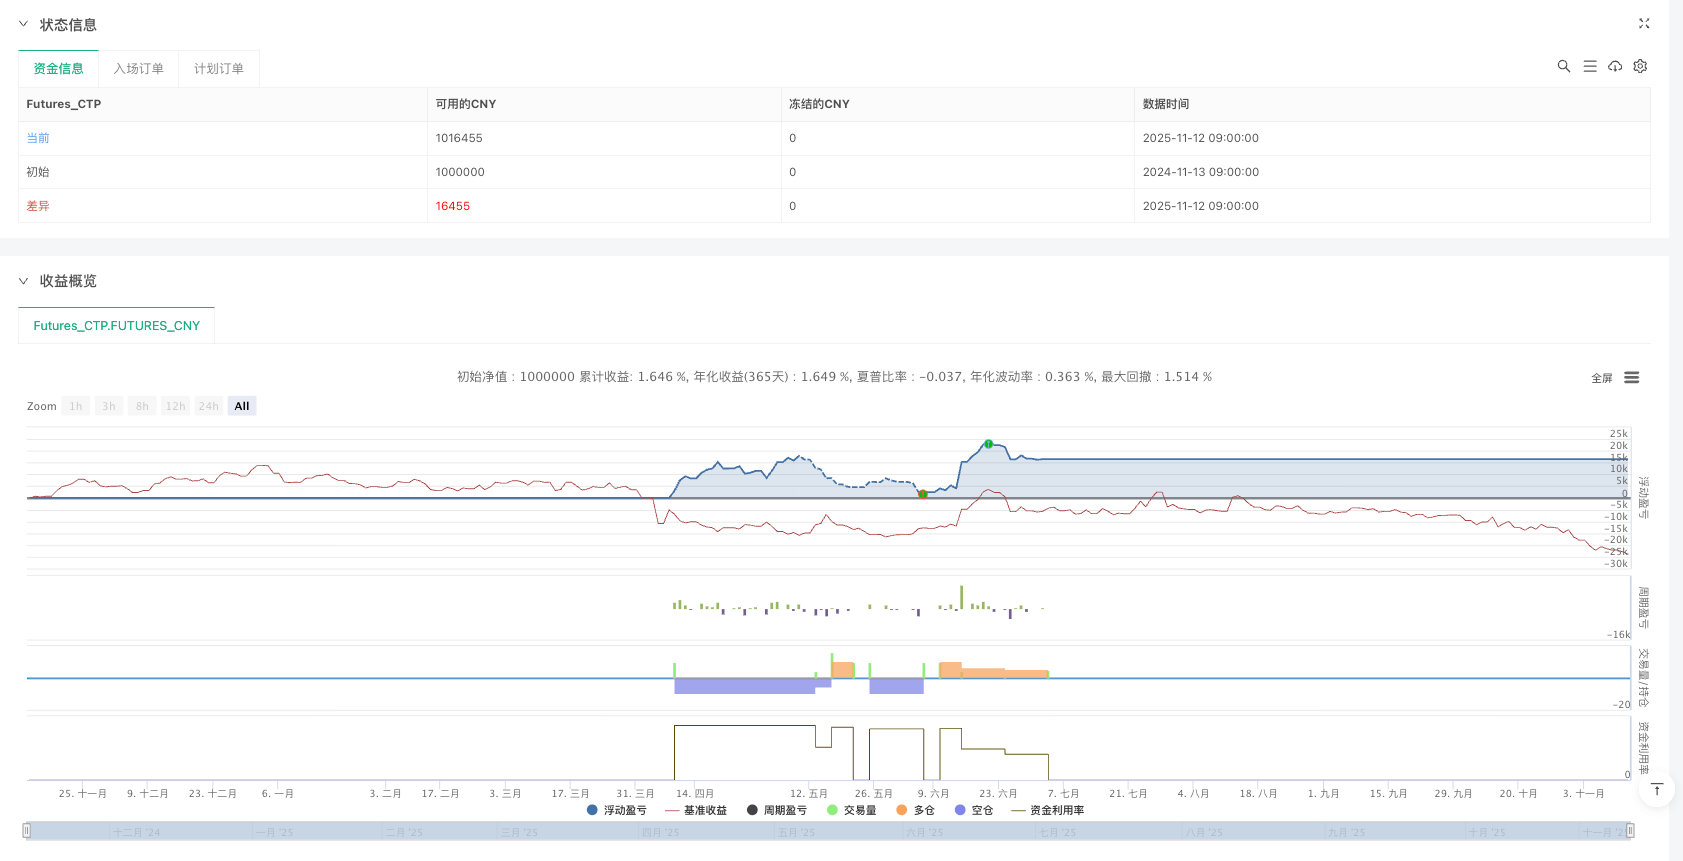Image resolution: width=1683 pixels, height=861 pixels.
Task: Switch to the 计划订单 tab
Action: (x=218, y=69)
